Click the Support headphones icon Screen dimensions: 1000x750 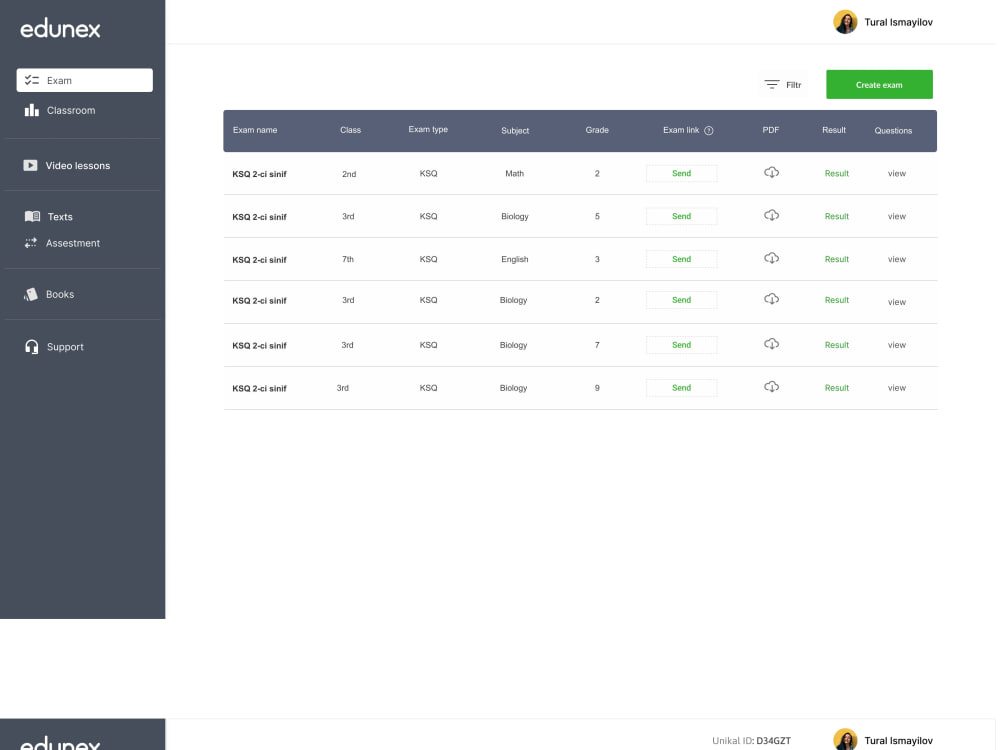pos(31,347)
